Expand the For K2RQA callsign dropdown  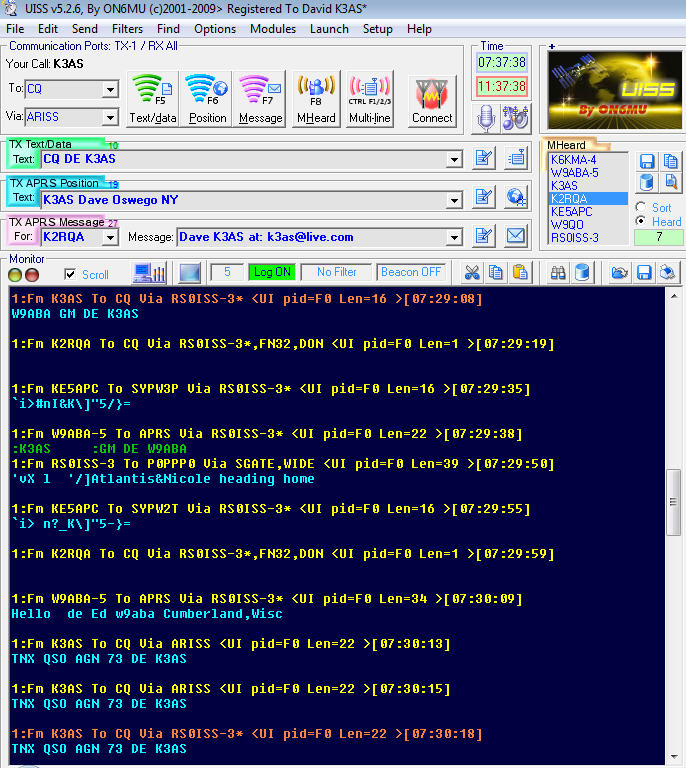pos(111,238)
